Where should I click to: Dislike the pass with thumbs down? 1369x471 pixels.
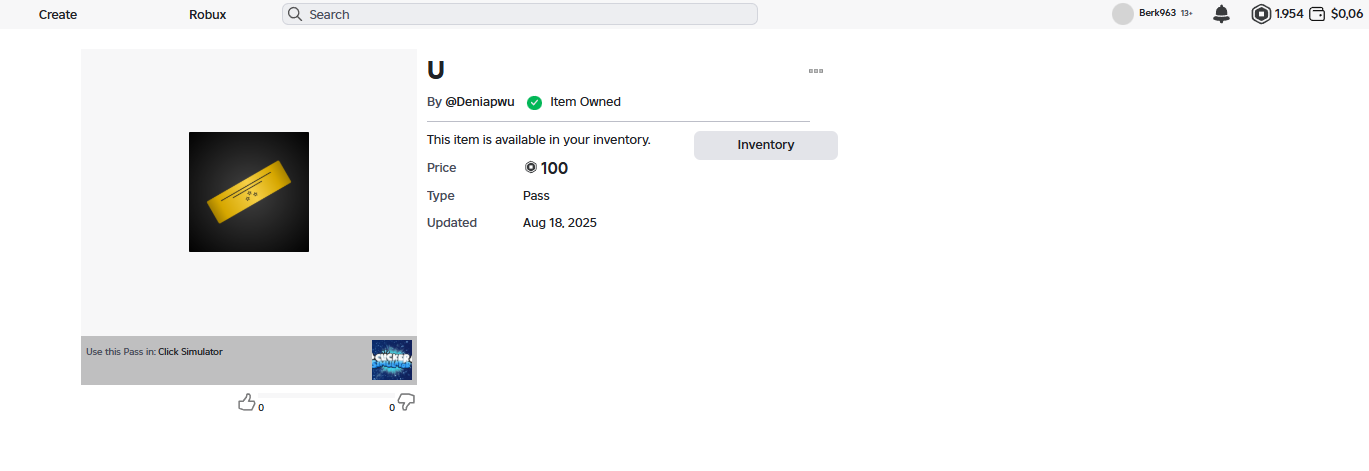[x=406, y=402]
